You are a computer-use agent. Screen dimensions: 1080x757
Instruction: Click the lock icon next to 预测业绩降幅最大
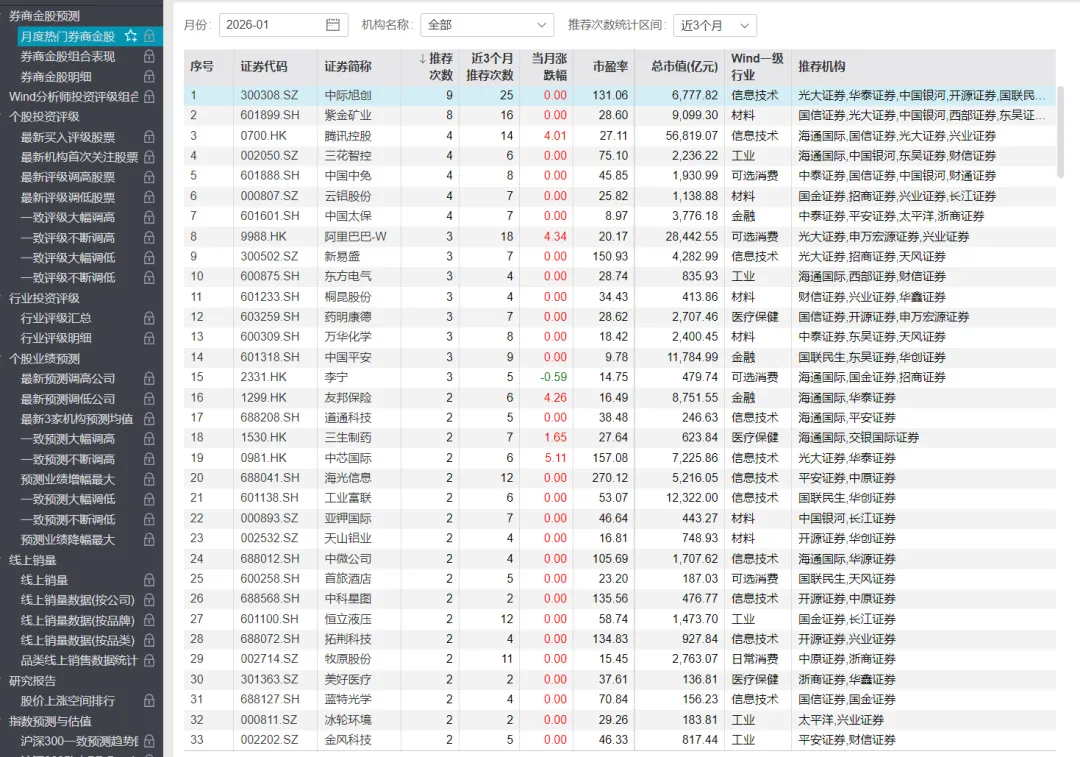pyautogui.click(x=149, y=539)
